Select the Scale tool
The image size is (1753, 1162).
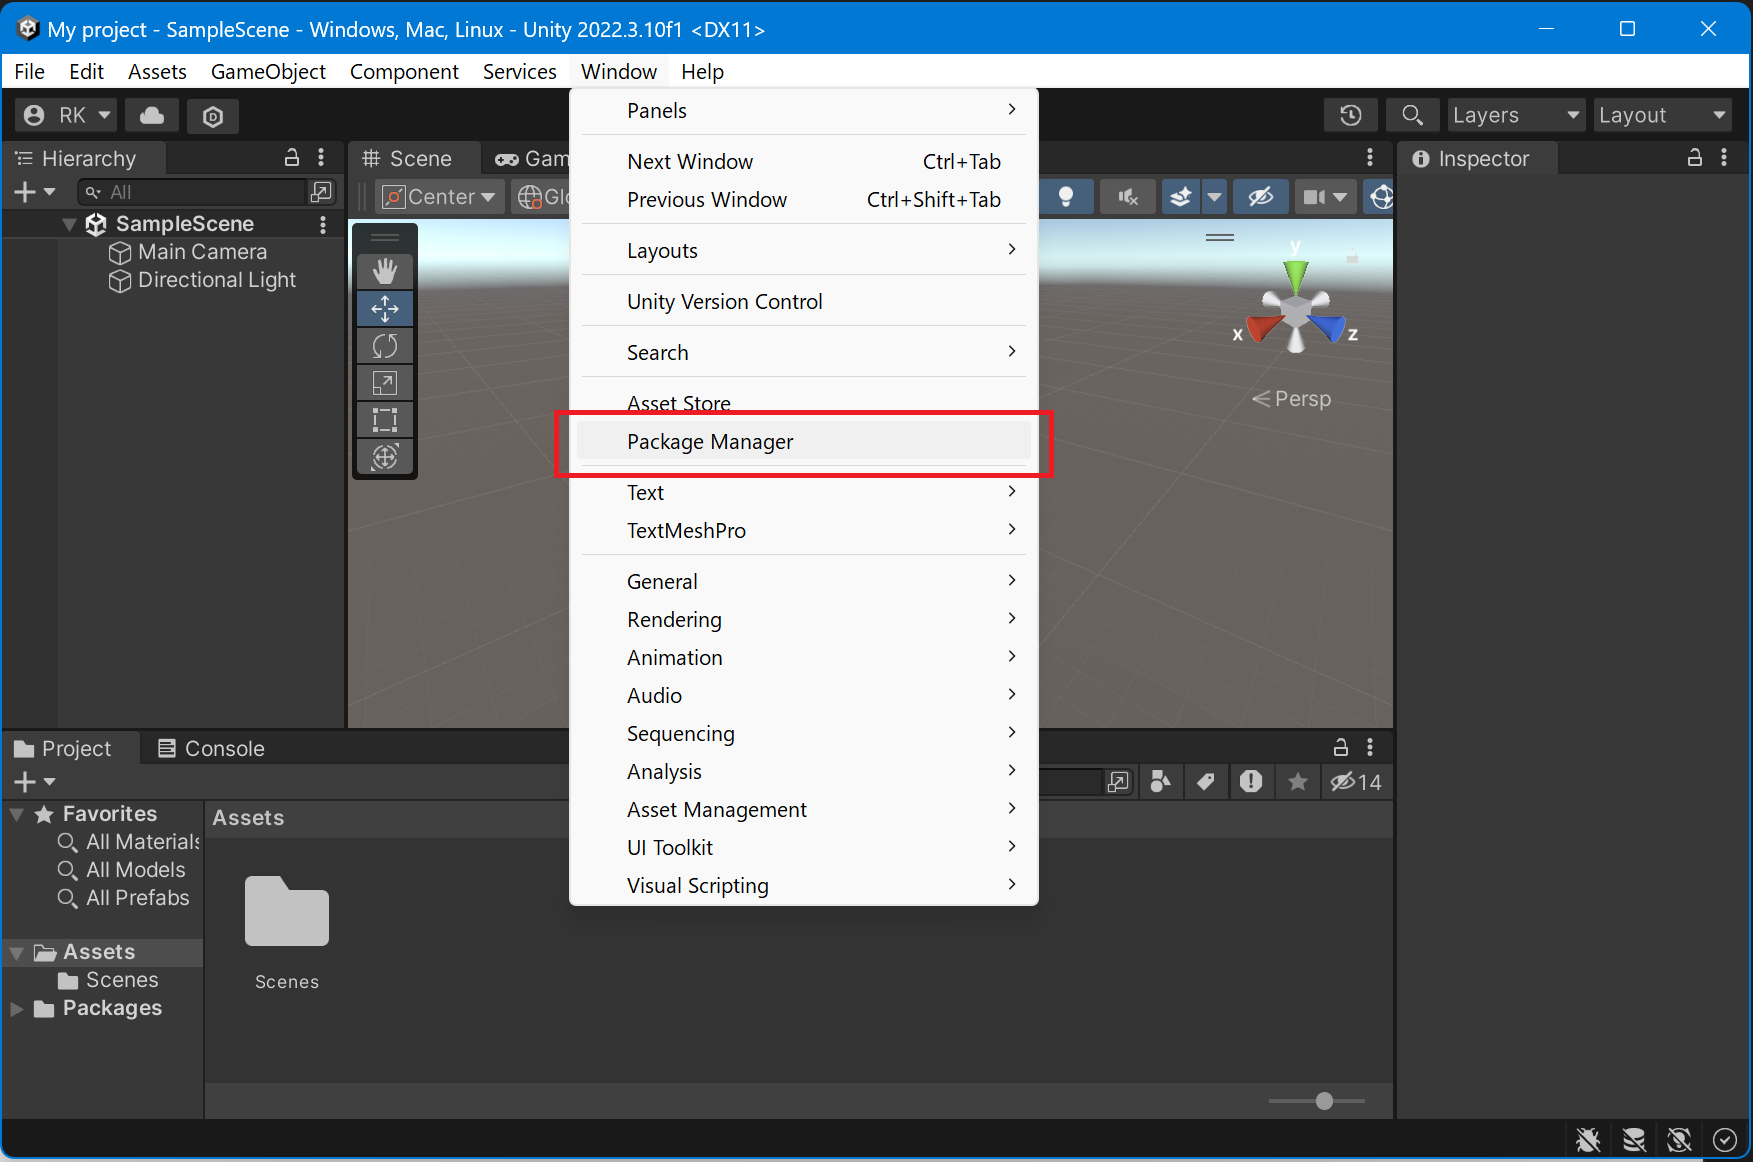[x=385, y=382]
